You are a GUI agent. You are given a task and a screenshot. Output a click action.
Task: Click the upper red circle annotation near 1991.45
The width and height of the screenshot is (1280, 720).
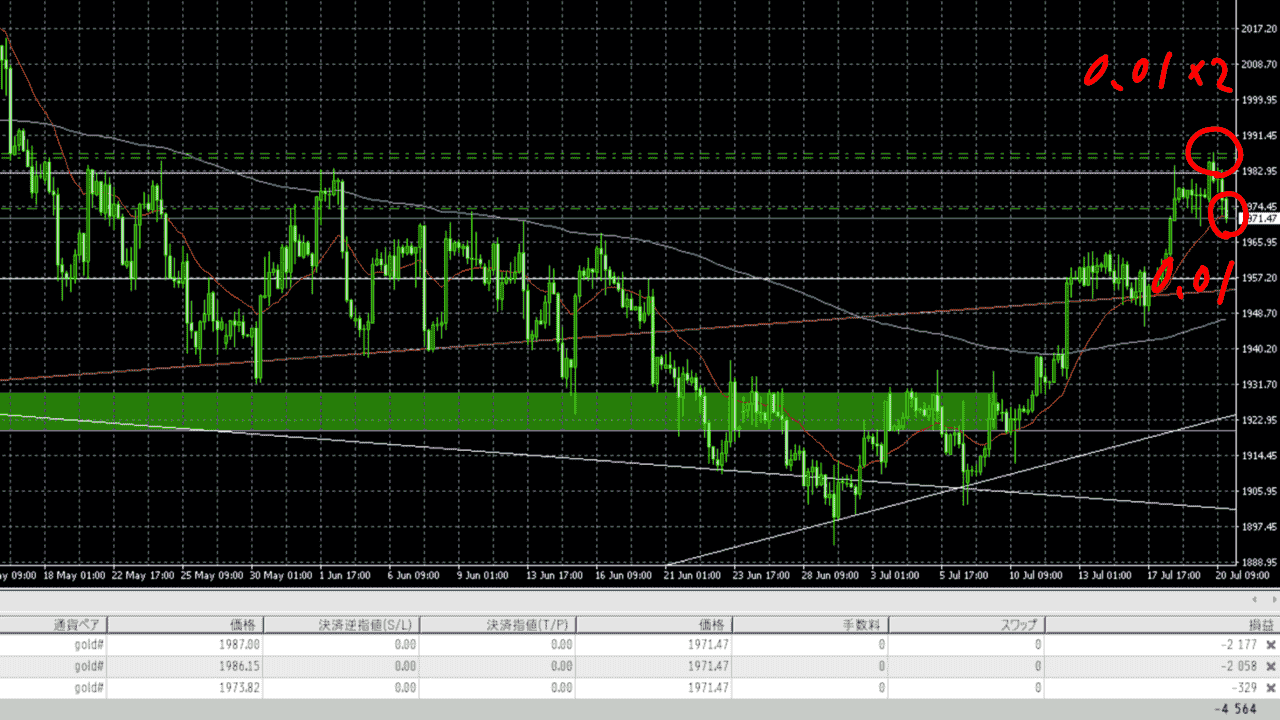pyautogui.click(x=1214, y=152)
